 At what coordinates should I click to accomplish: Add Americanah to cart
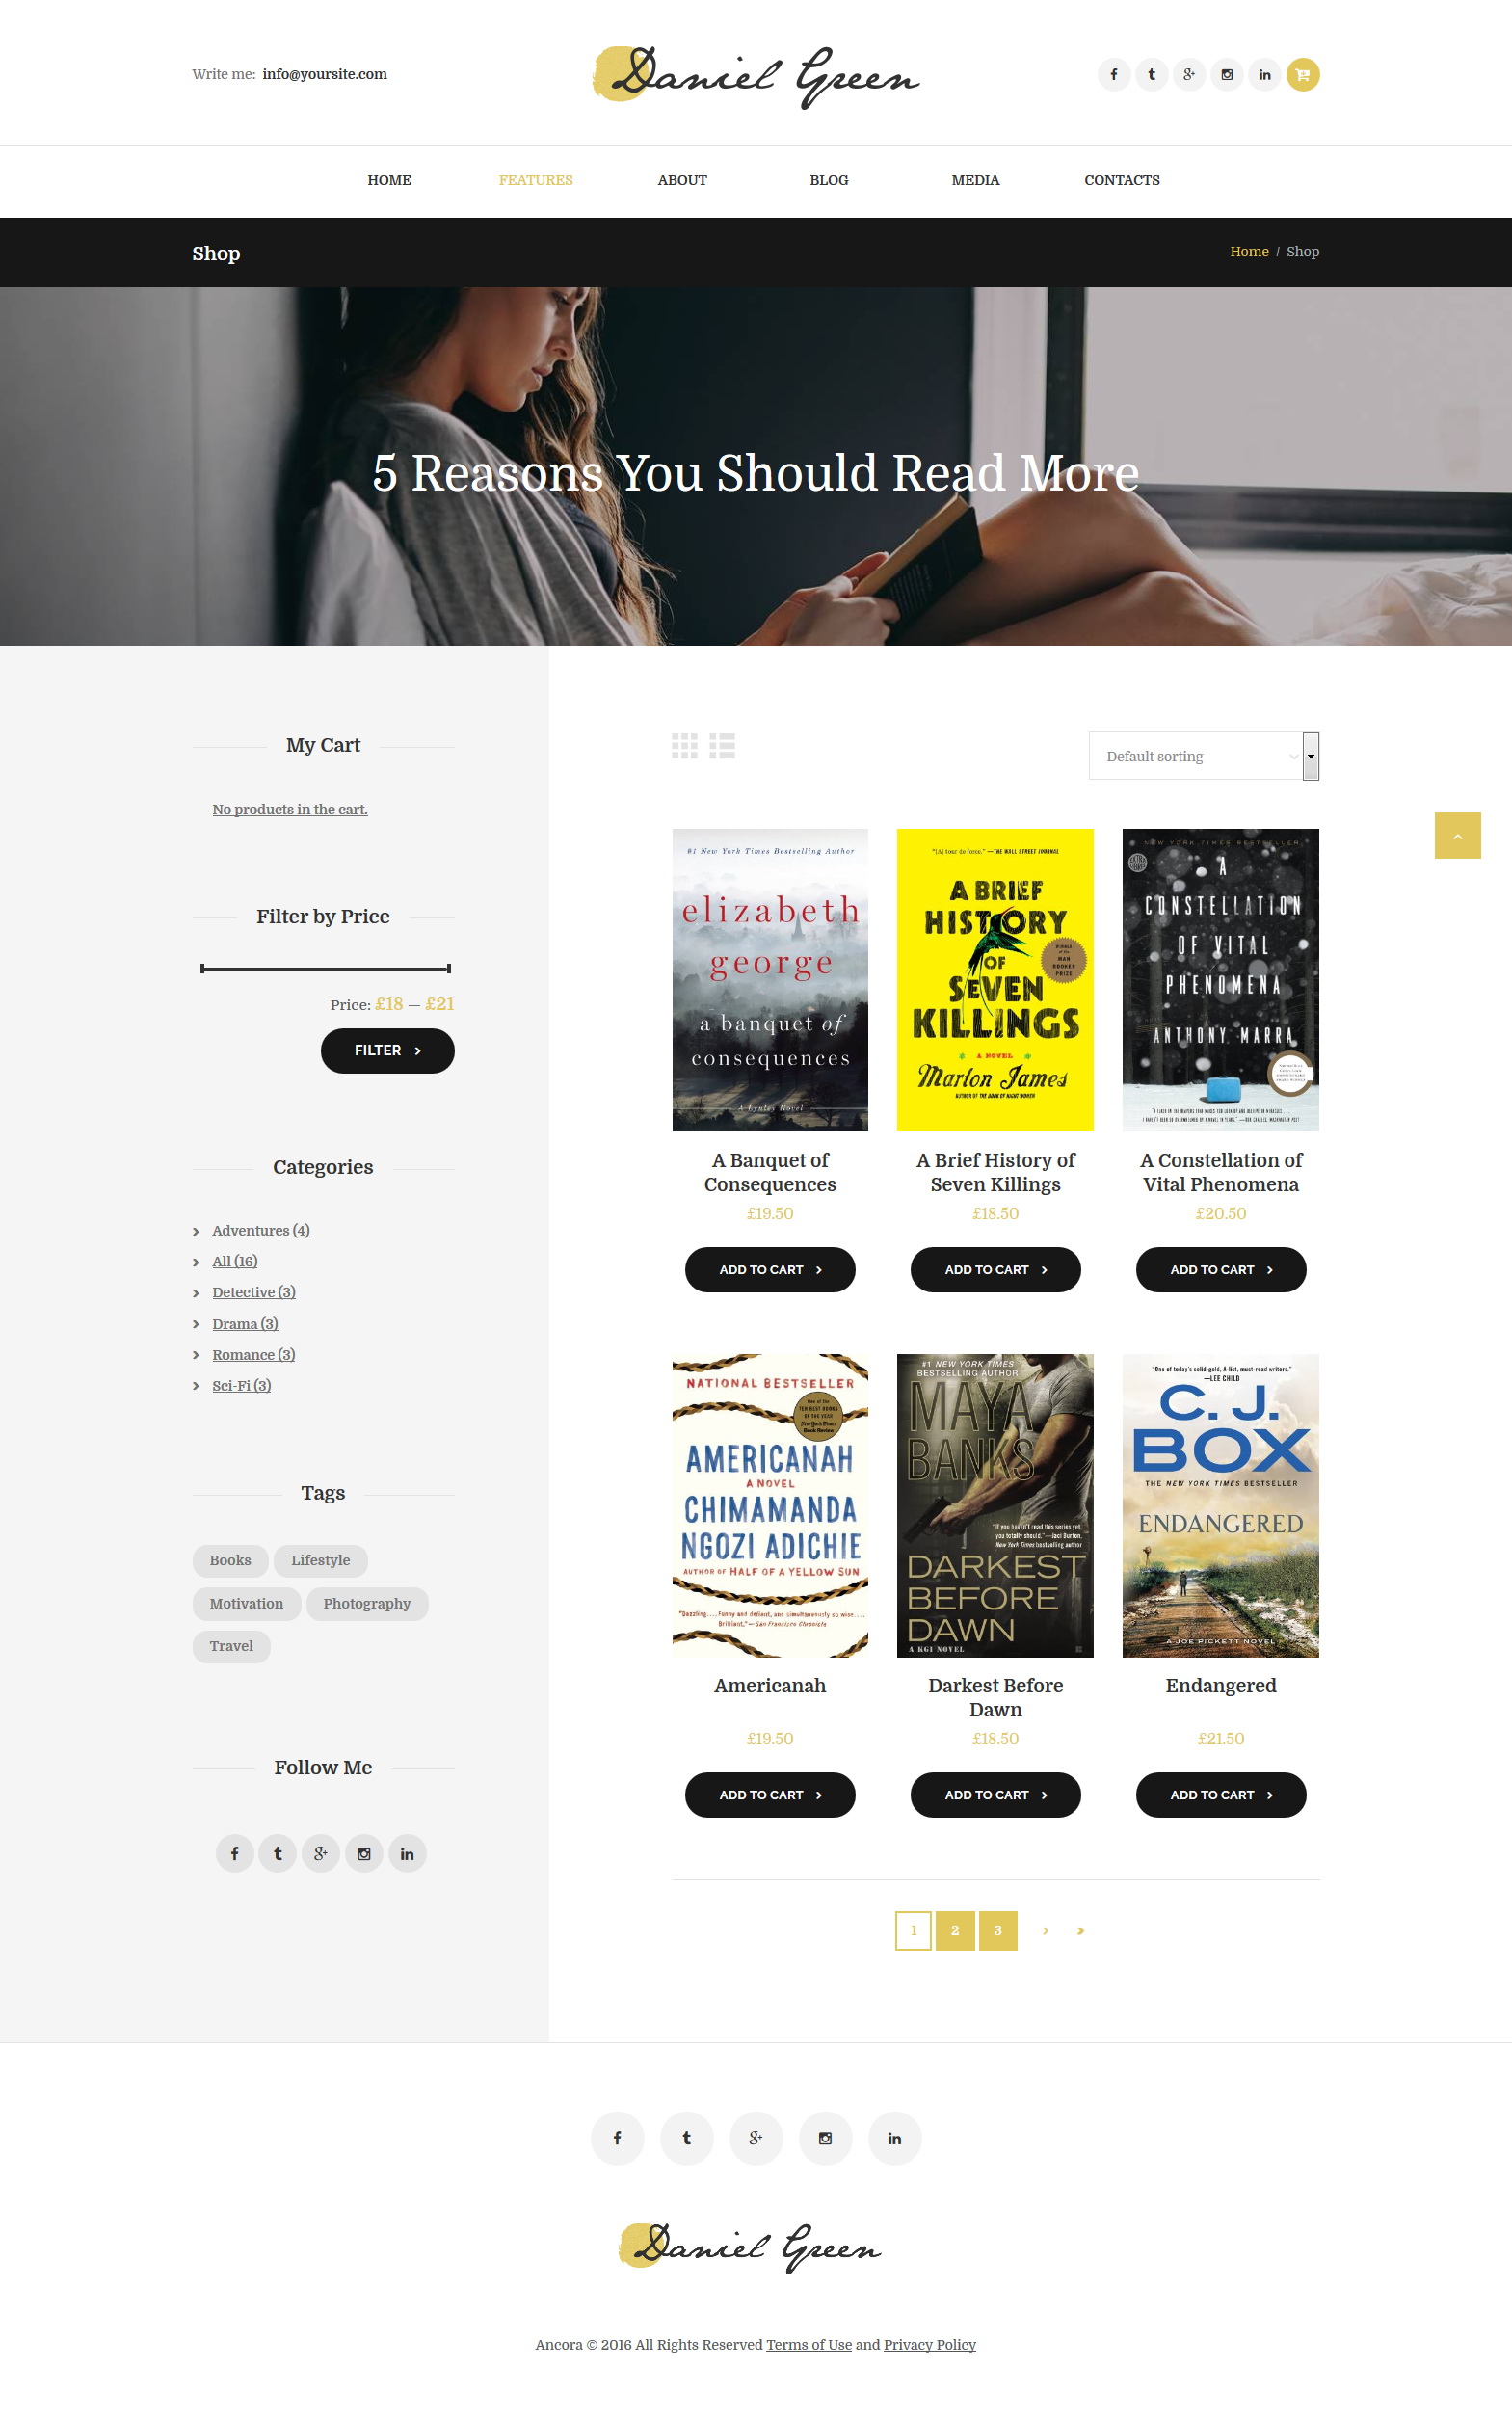770,1794
